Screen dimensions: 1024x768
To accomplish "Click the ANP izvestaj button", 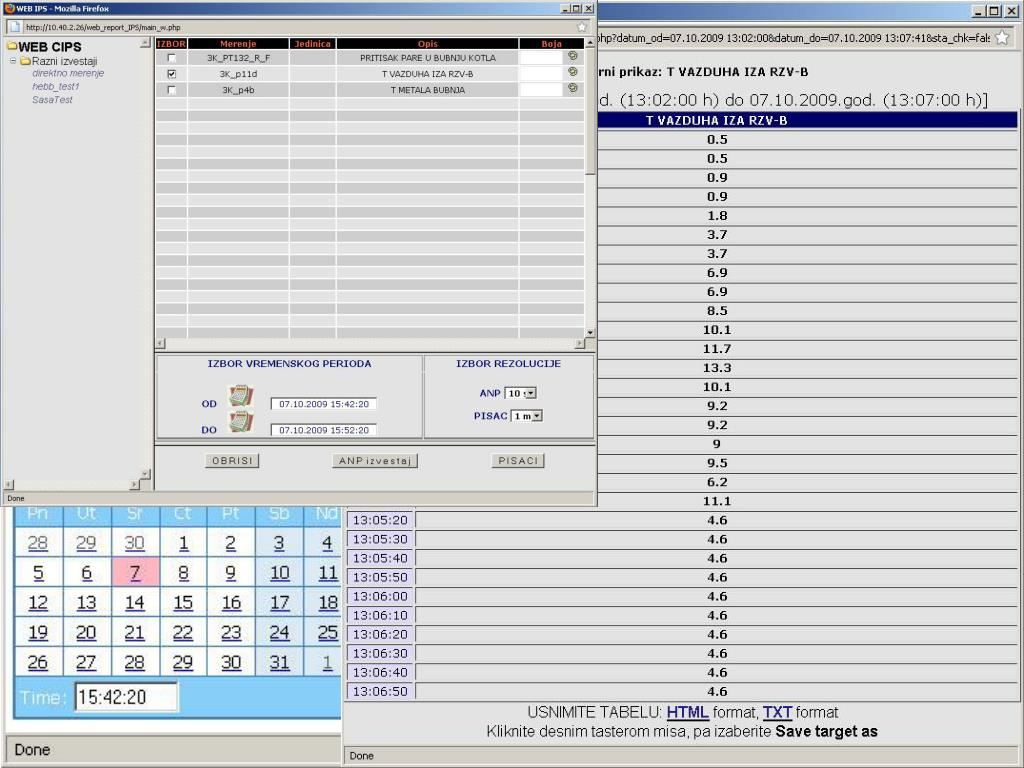I will [375, 460].
